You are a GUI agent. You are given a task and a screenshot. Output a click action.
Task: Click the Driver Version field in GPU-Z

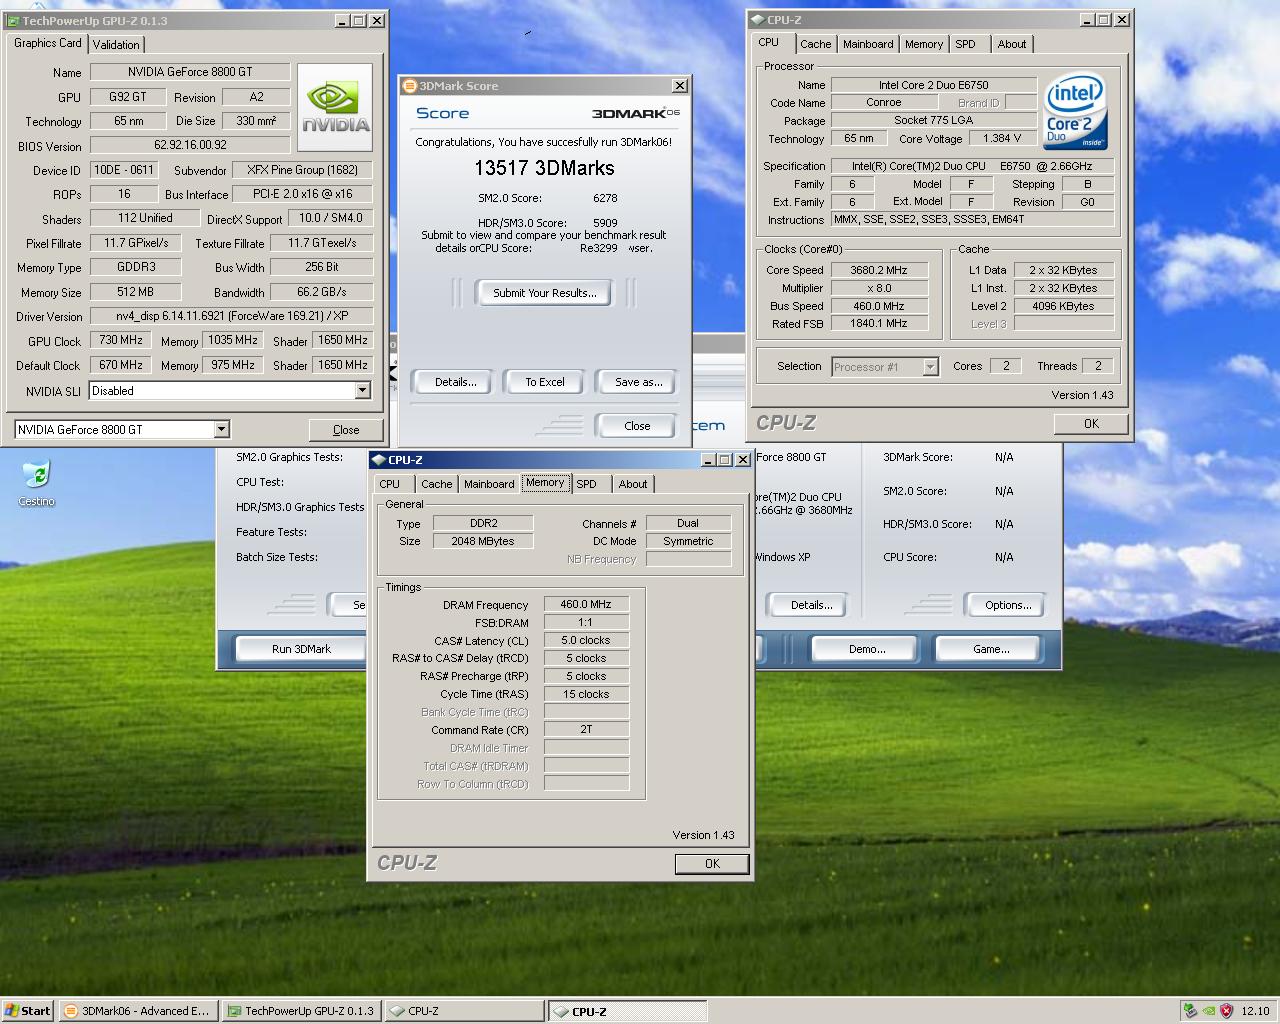(x=231, y=316)
